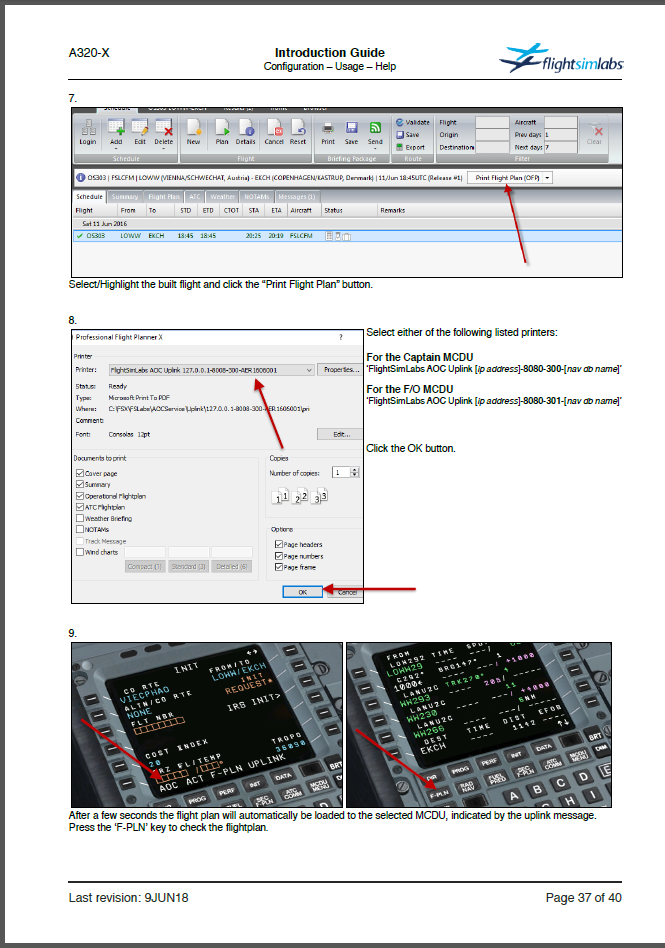Click the Send briefing package icon

[x=376, y=129]
